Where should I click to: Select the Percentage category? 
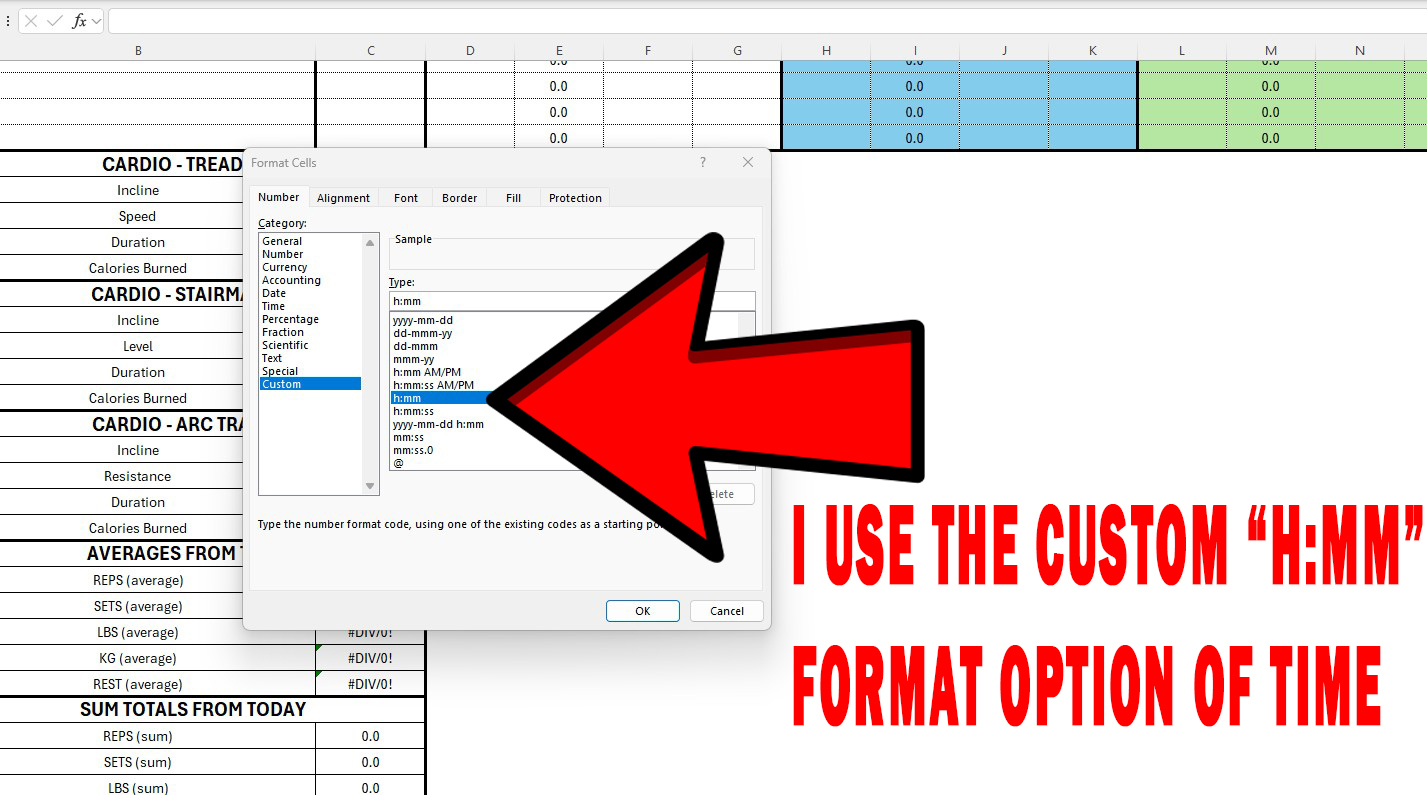click(x=290, y=319)
